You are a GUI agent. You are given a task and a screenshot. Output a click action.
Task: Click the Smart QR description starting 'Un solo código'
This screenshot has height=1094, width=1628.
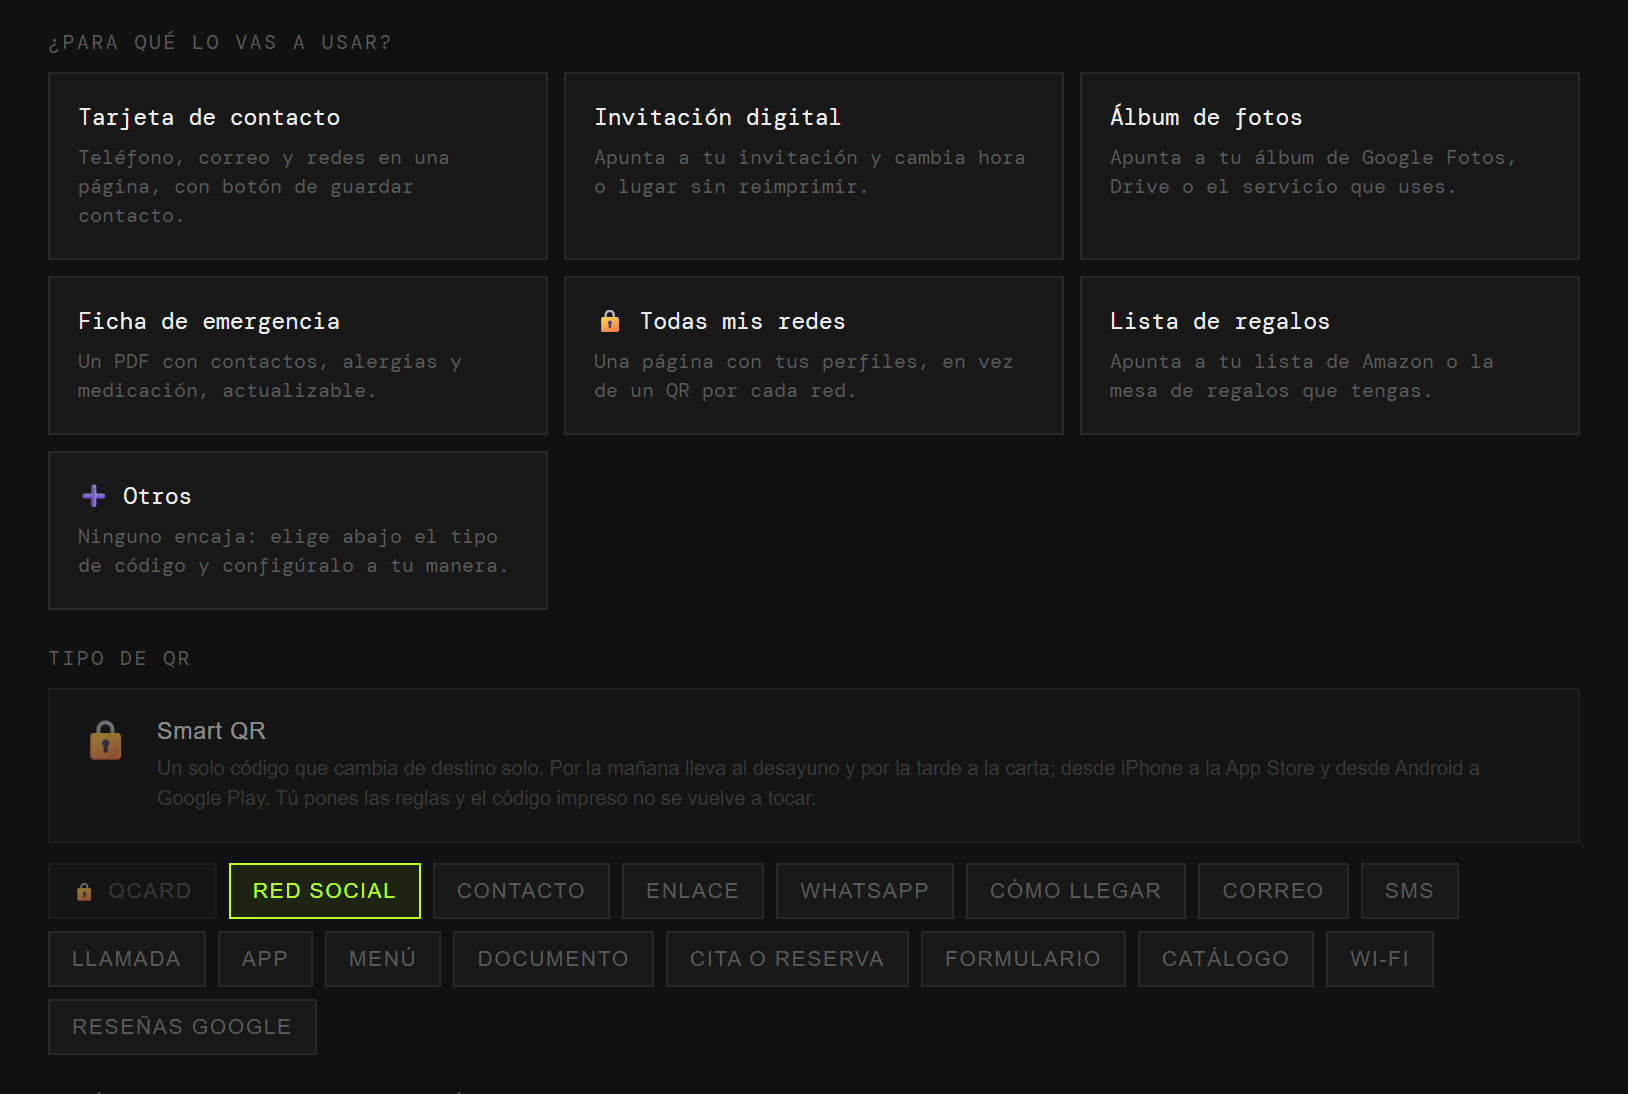click(x=818, y=783)
